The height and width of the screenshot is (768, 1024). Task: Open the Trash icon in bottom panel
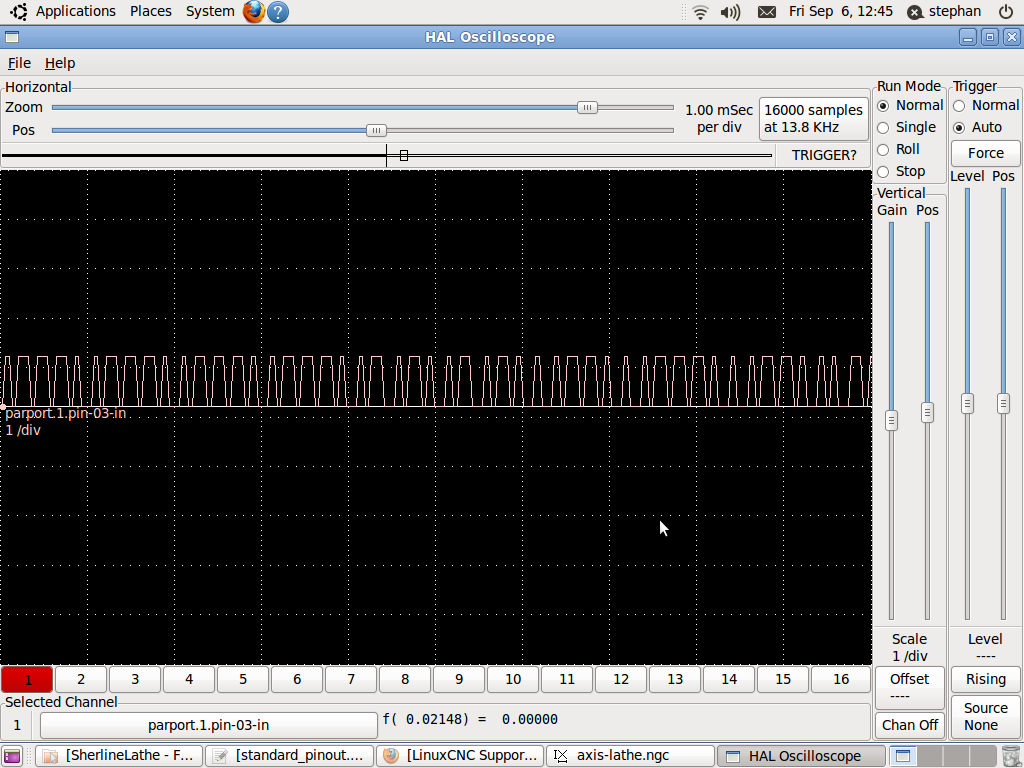1010,756
